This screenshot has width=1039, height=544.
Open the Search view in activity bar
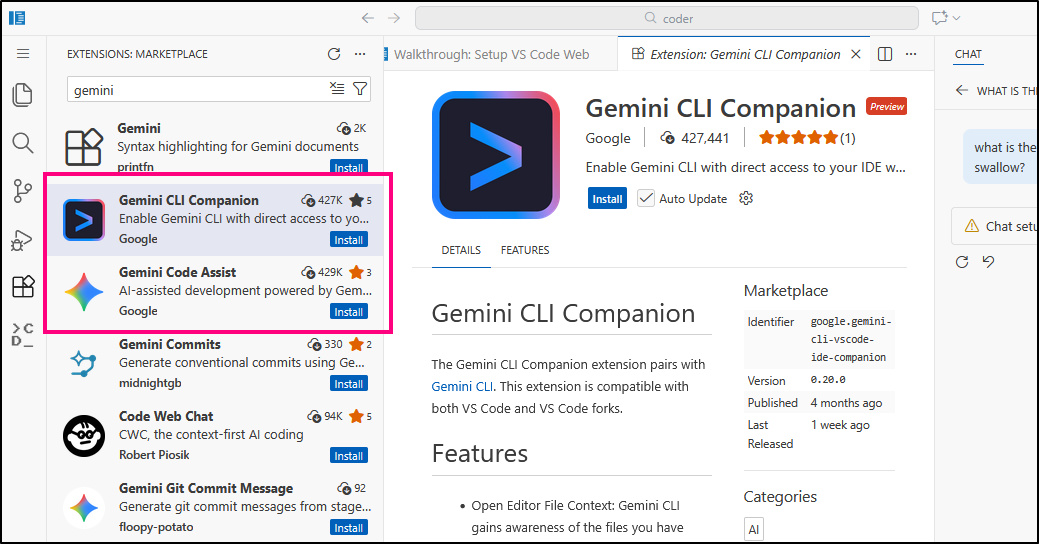coord(22,143)
